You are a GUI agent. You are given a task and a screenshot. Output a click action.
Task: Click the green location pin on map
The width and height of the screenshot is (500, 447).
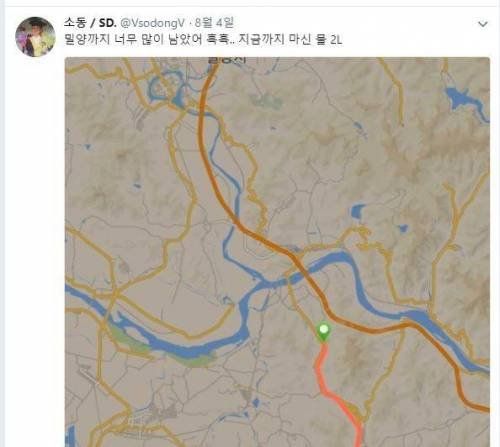323,332
